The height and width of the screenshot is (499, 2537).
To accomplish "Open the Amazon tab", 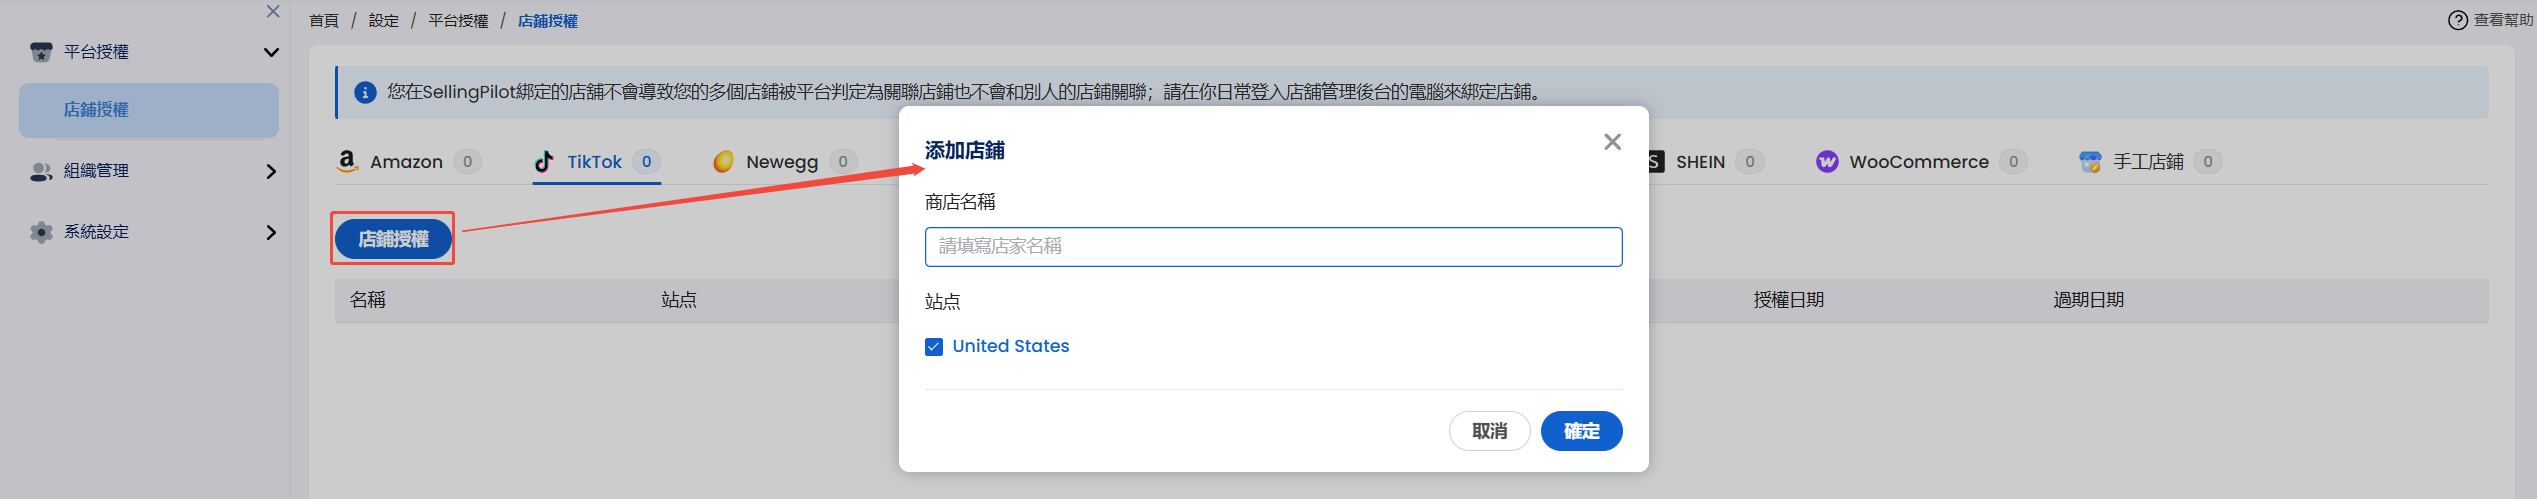I will click(x=408, y=161).
